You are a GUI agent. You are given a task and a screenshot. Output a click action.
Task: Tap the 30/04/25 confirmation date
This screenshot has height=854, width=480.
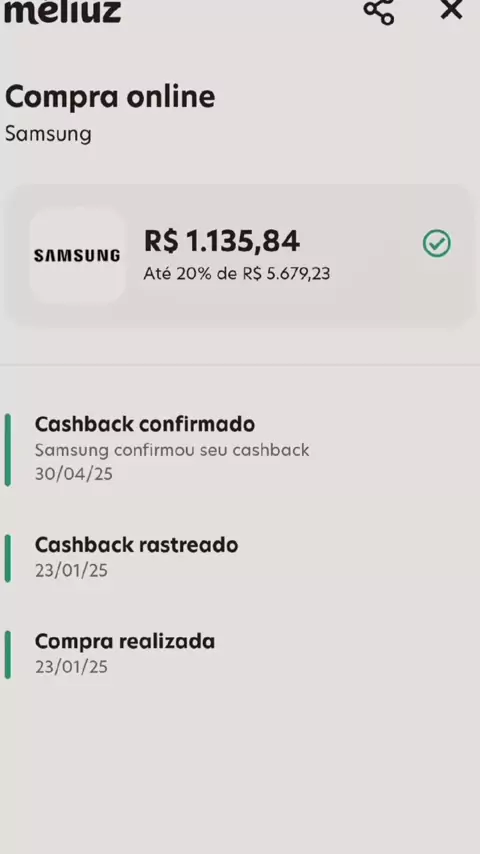coord(74,474)
